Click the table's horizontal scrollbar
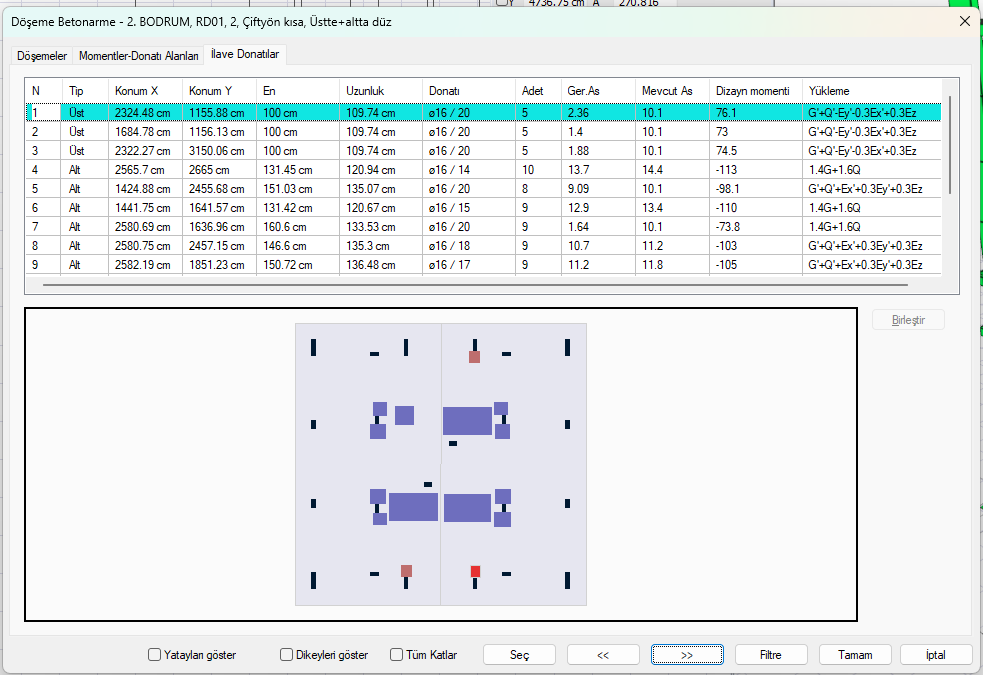 475,285
